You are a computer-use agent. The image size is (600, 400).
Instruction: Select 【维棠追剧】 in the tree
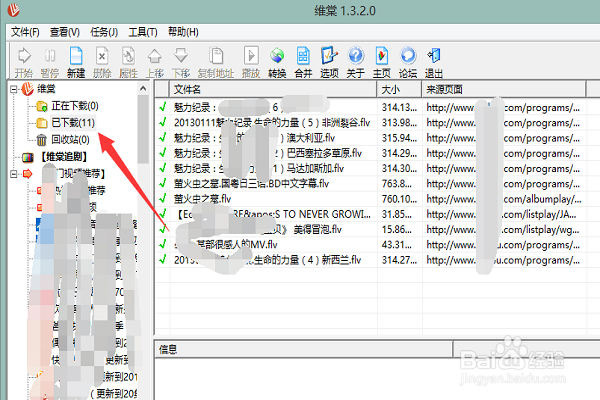point(64,157)
